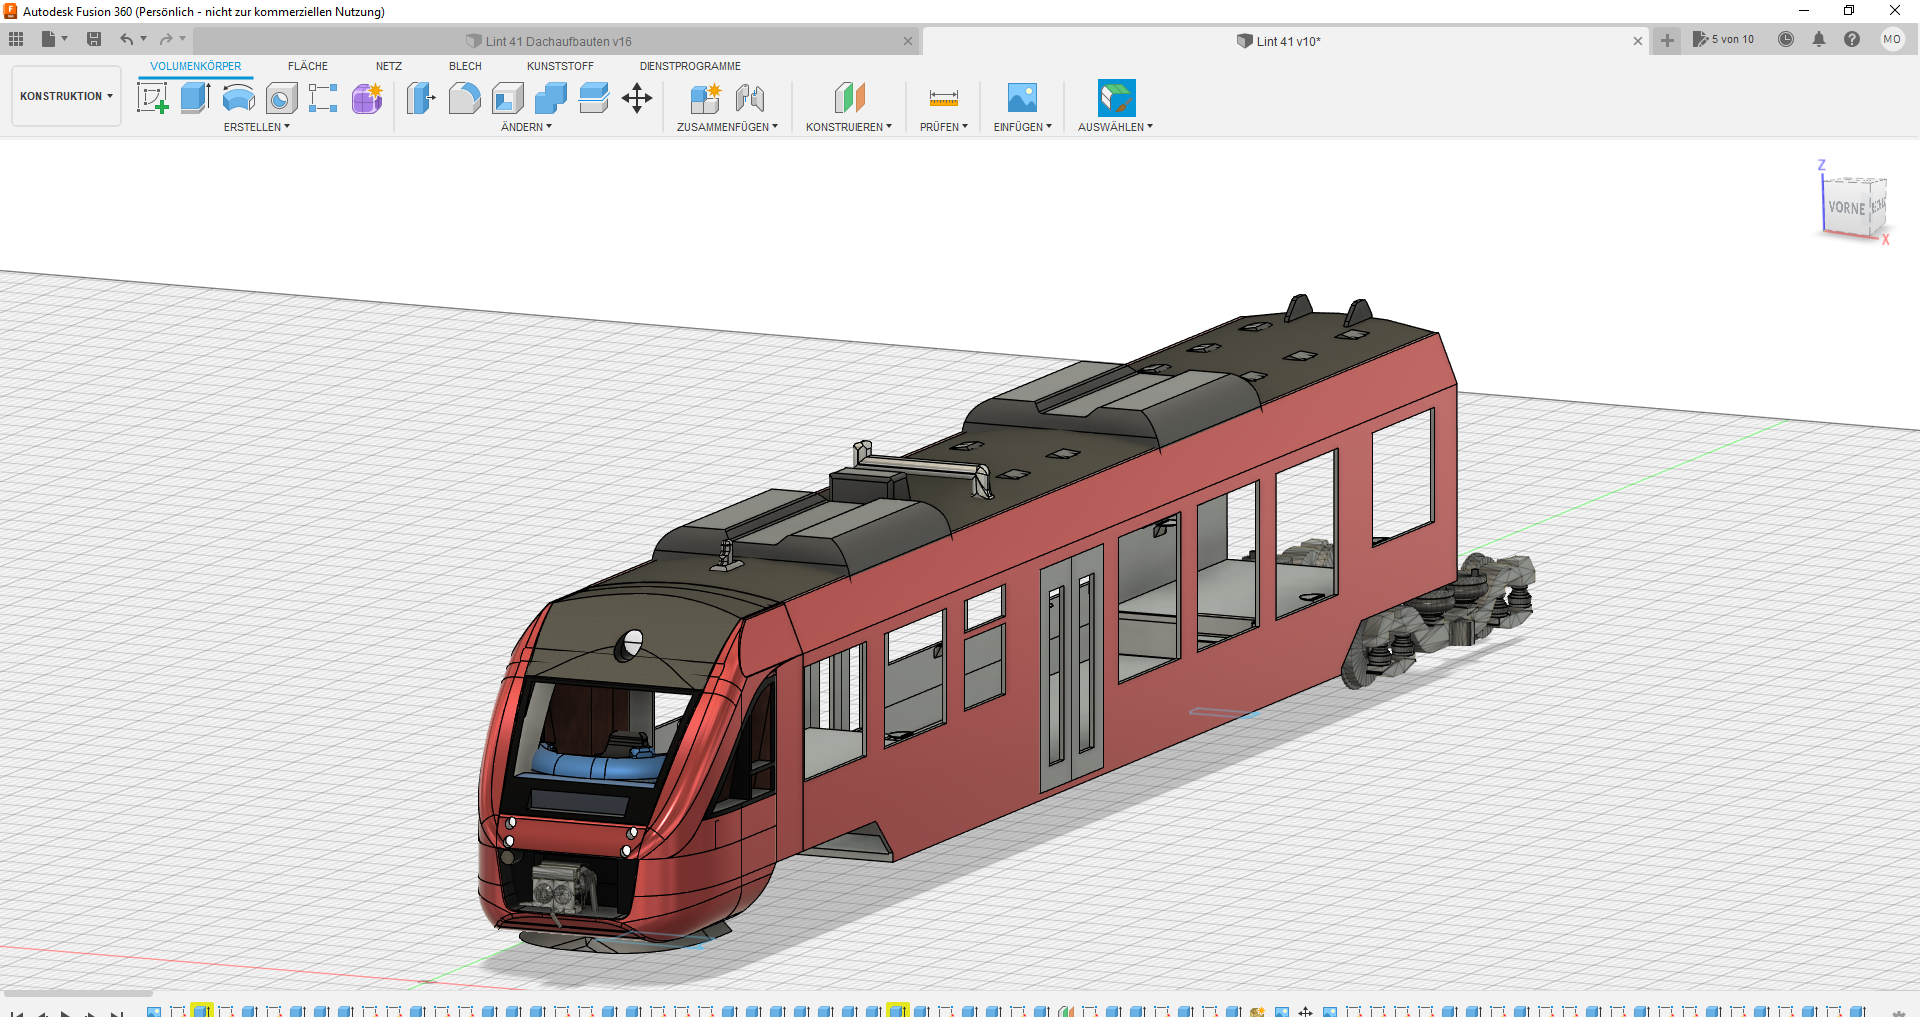Click the VORNE face of the ViewCube
This screenshot has height=1017, width=1920.
click(x=1846, y=208)
